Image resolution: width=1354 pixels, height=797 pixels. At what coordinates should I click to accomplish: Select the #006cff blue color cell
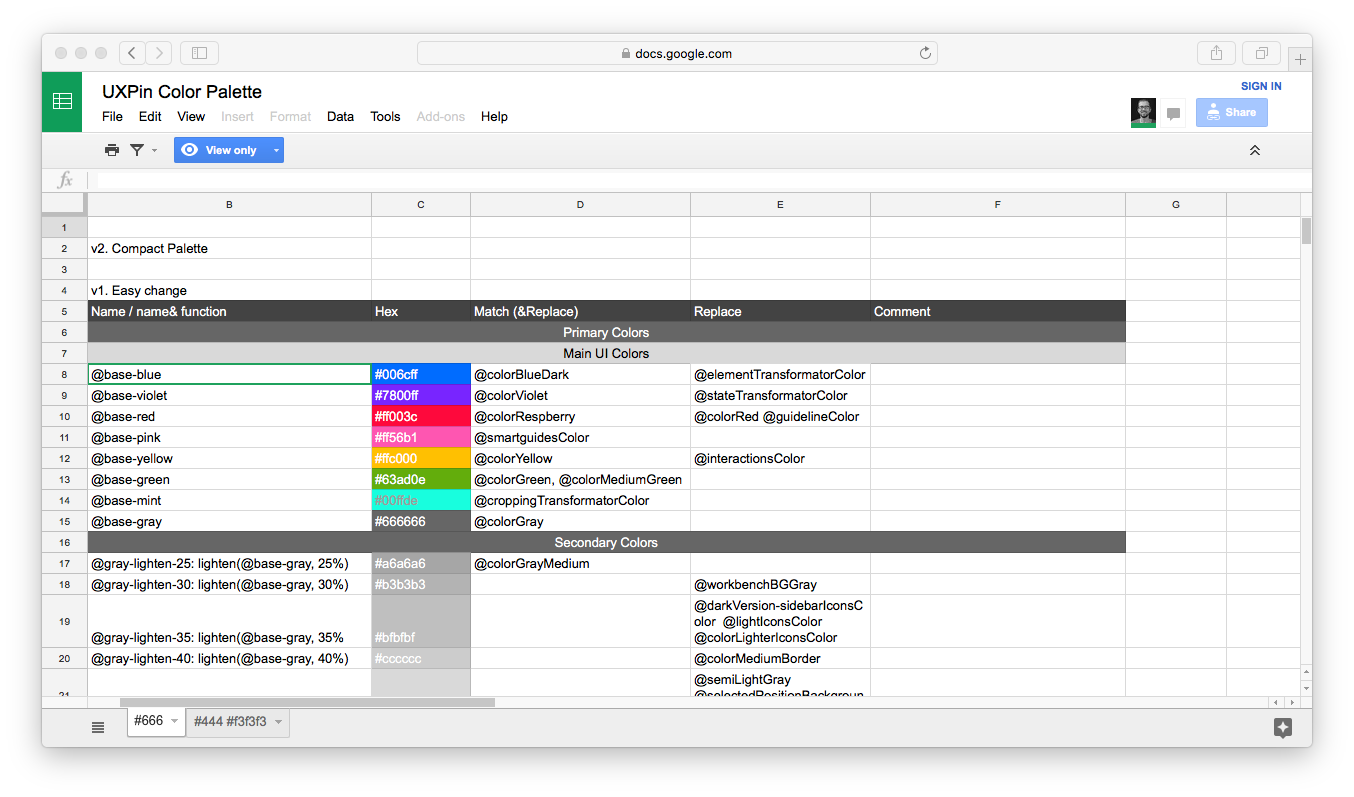click(x=421, y=375)
